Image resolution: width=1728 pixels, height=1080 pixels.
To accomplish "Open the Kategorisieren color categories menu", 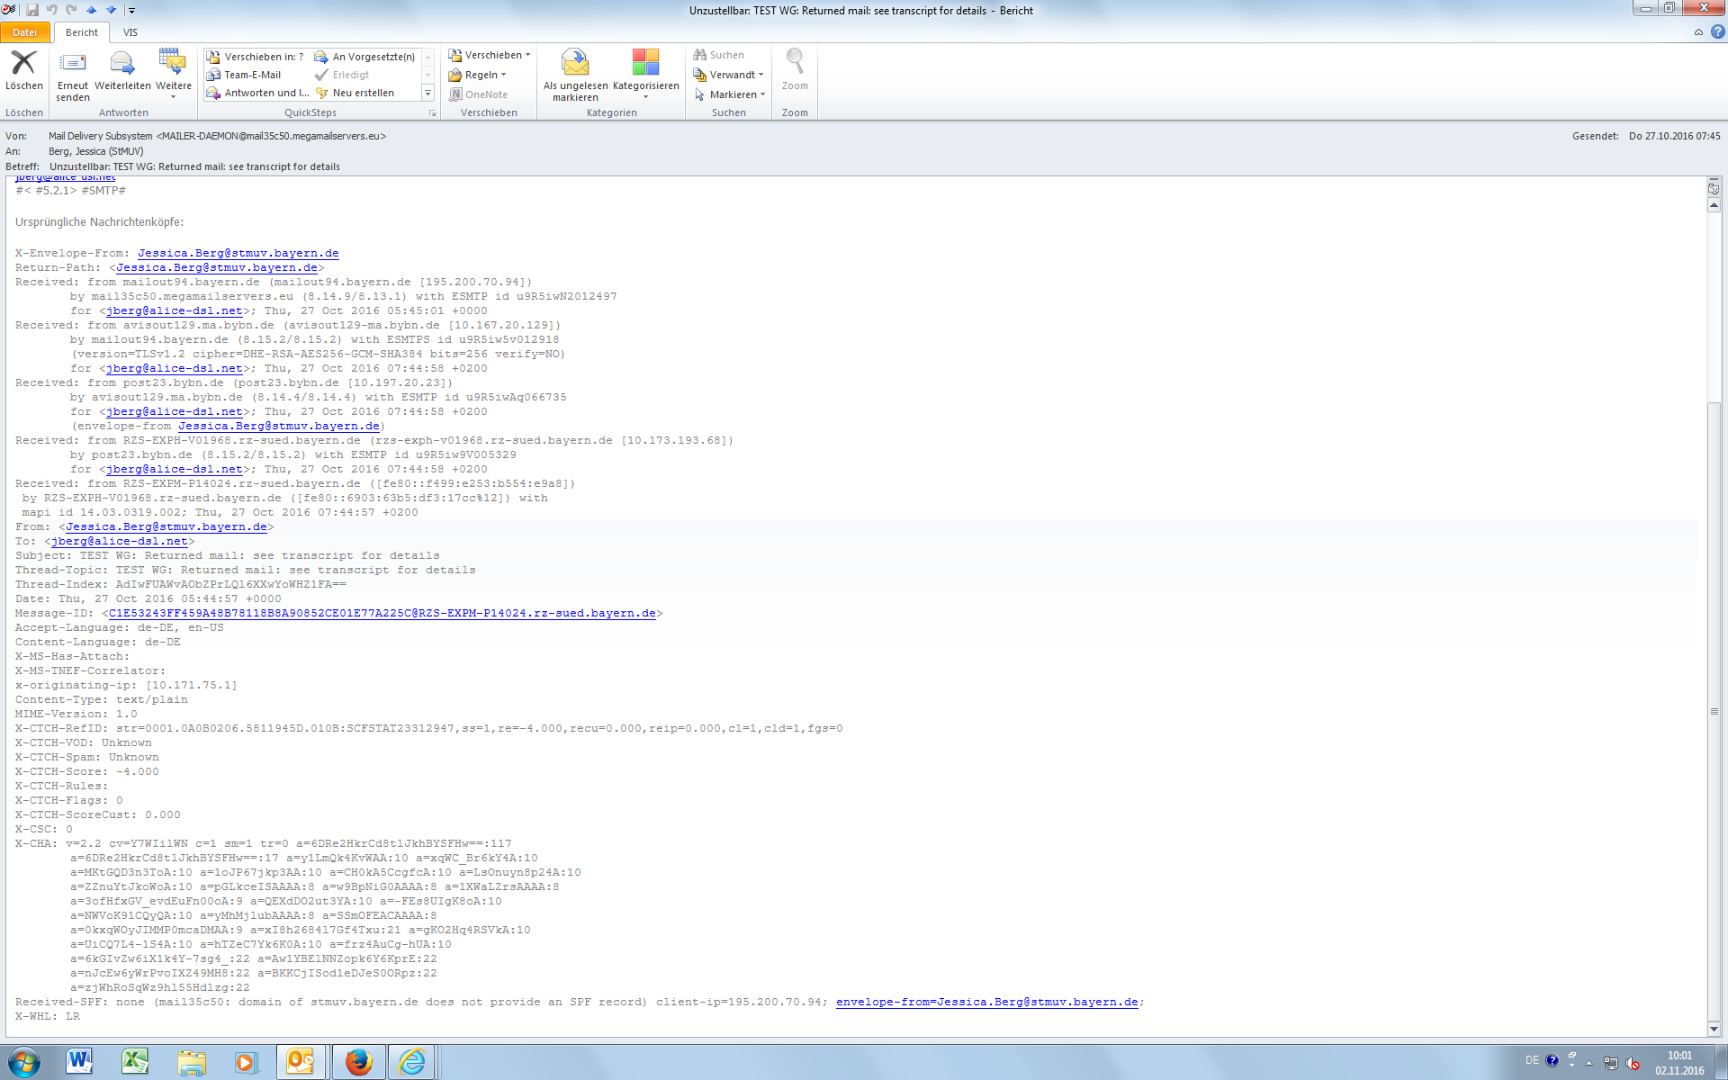I will click(646, 74).
